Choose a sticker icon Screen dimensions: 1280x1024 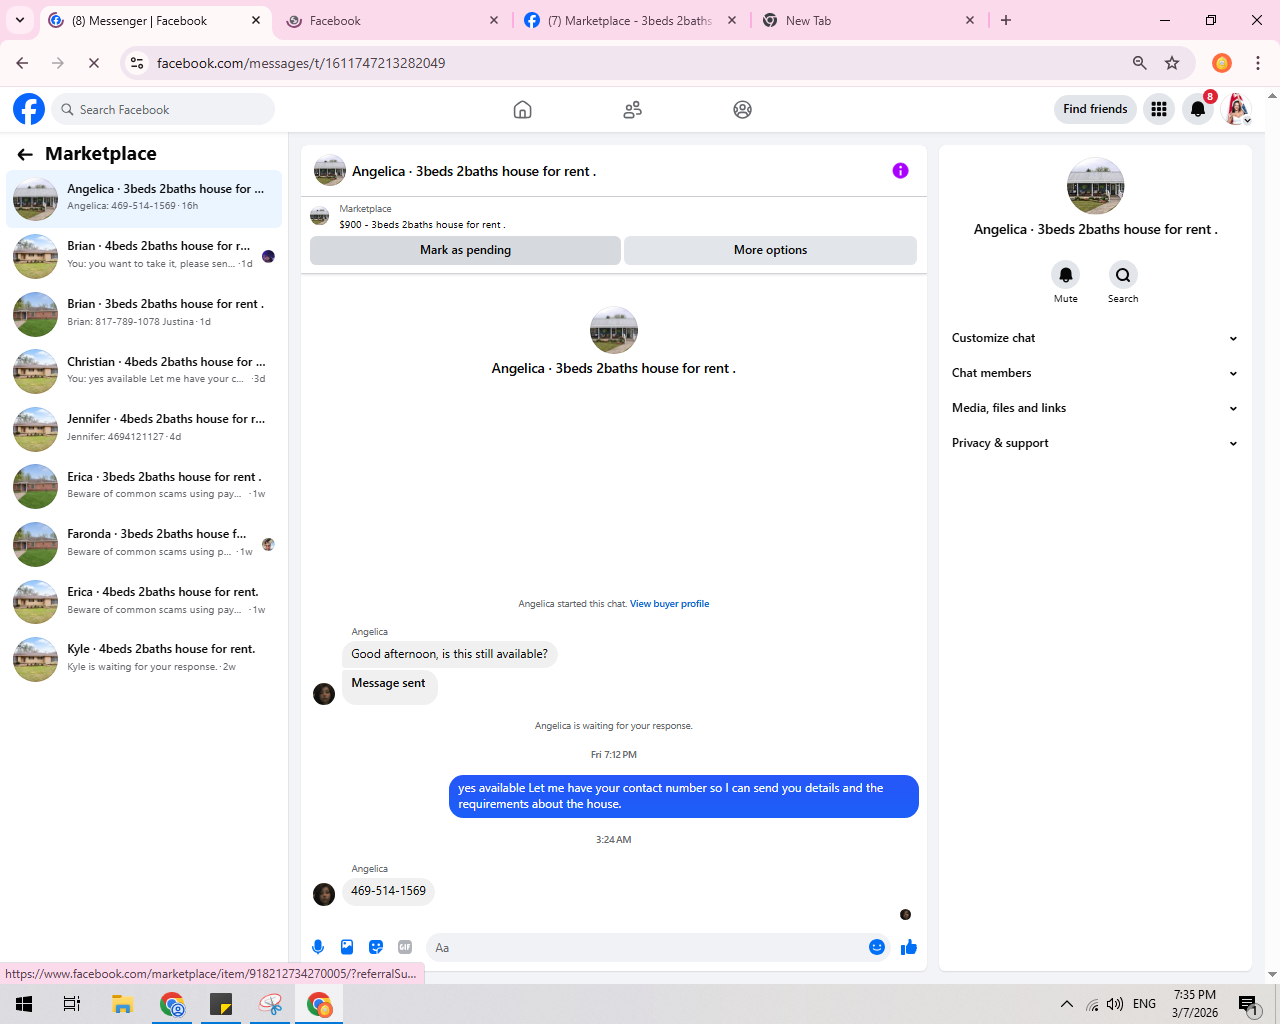coord(376,947)
